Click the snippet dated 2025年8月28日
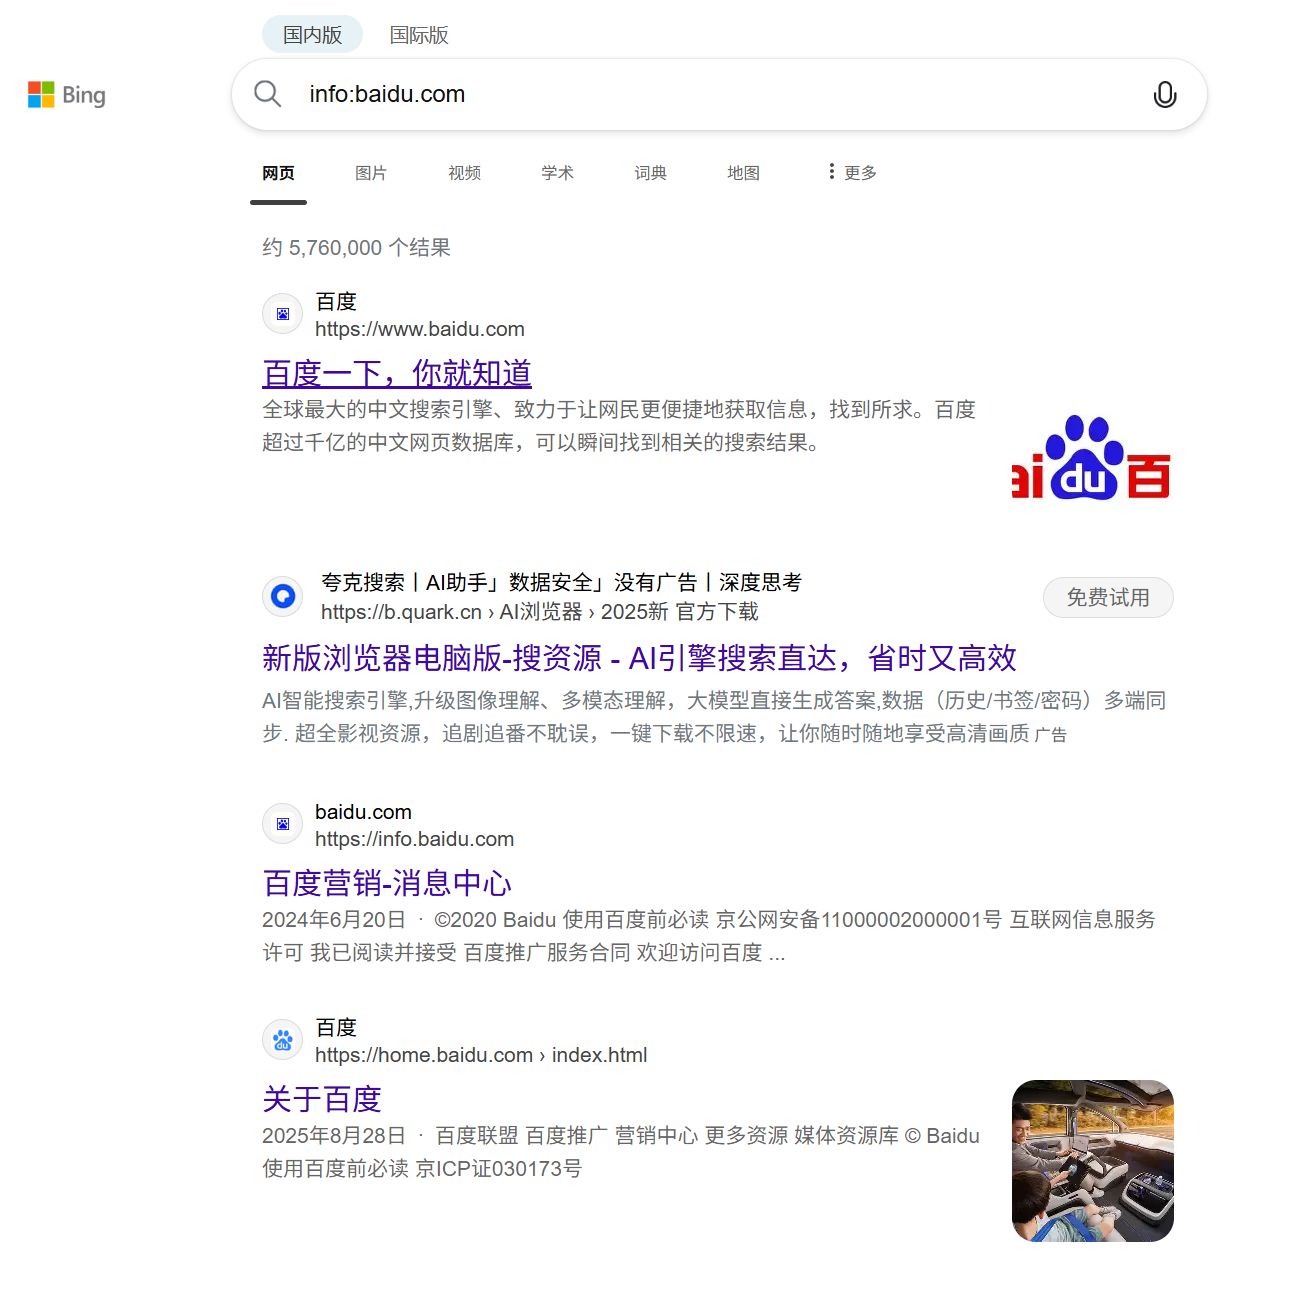The width and height of the screenshot is (1291, 1289). coord(621,1152)
